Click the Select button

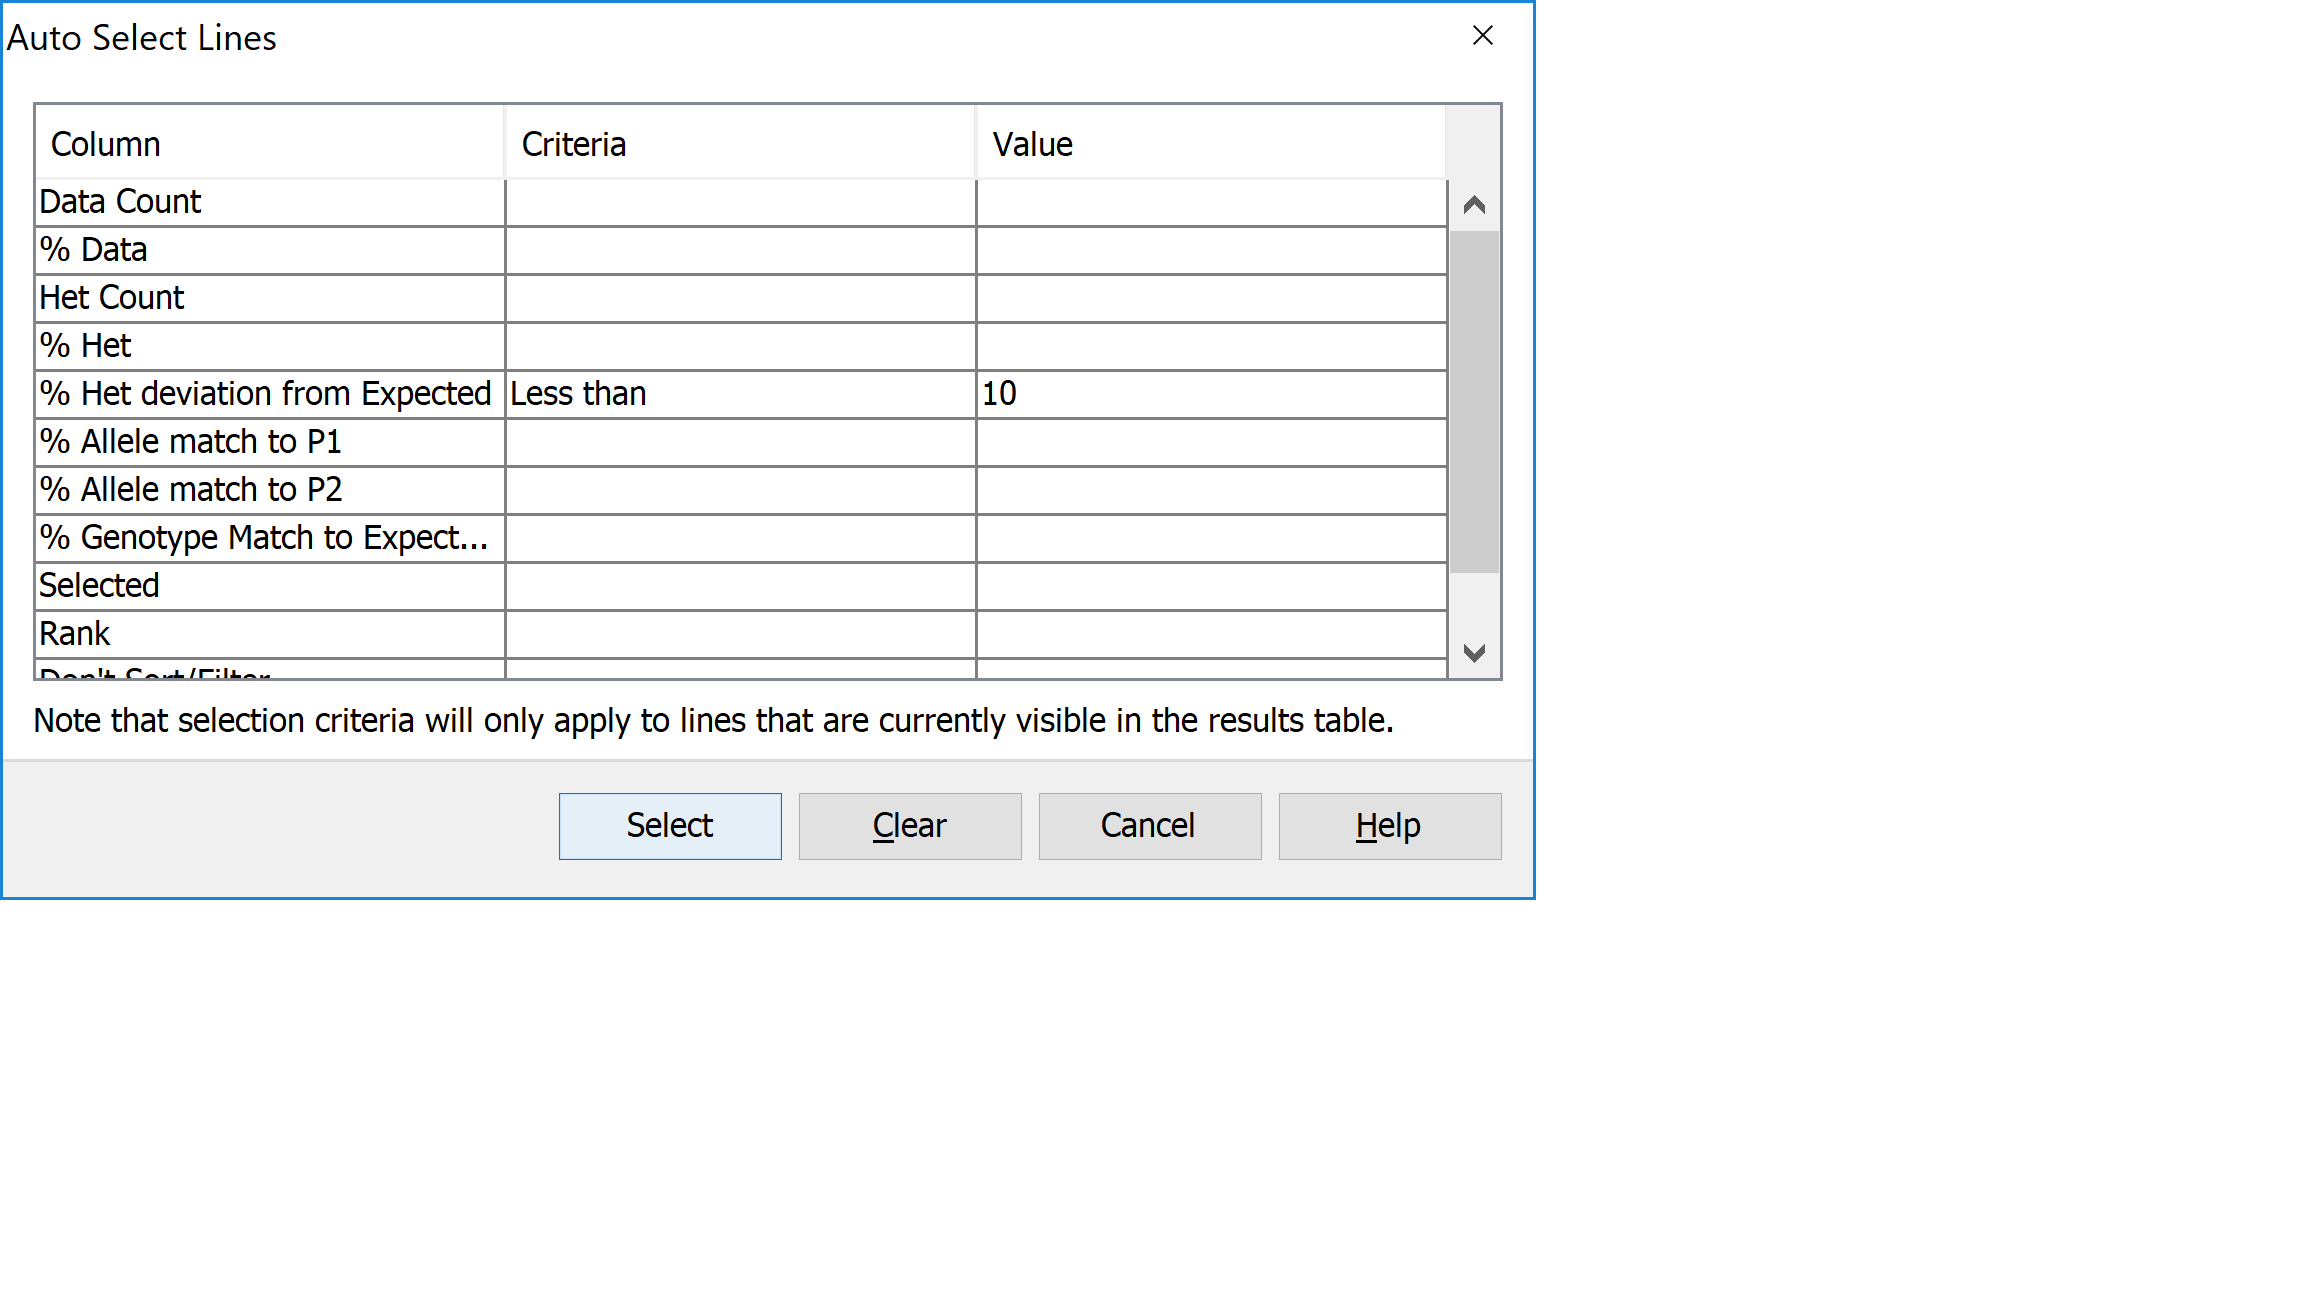(670, 826)
